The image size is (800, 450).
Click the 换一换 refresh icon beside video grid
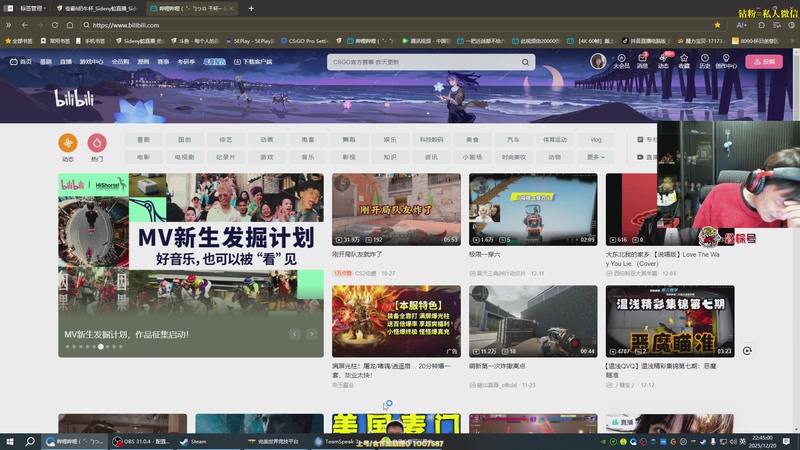coord(747,351)
